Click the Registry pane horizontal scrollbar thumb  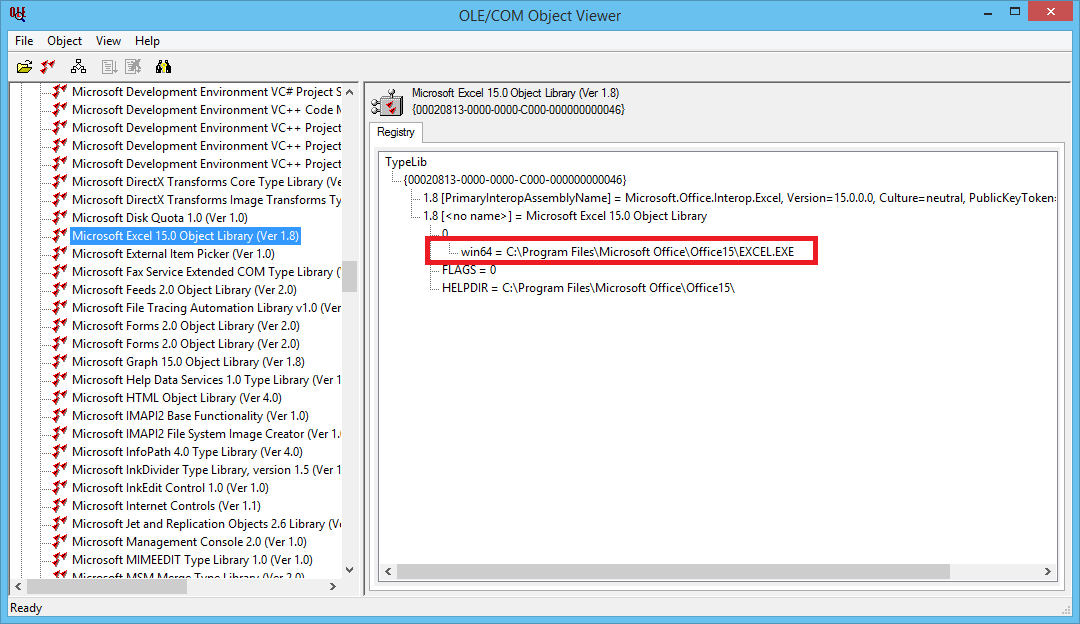tap(673, 572)
